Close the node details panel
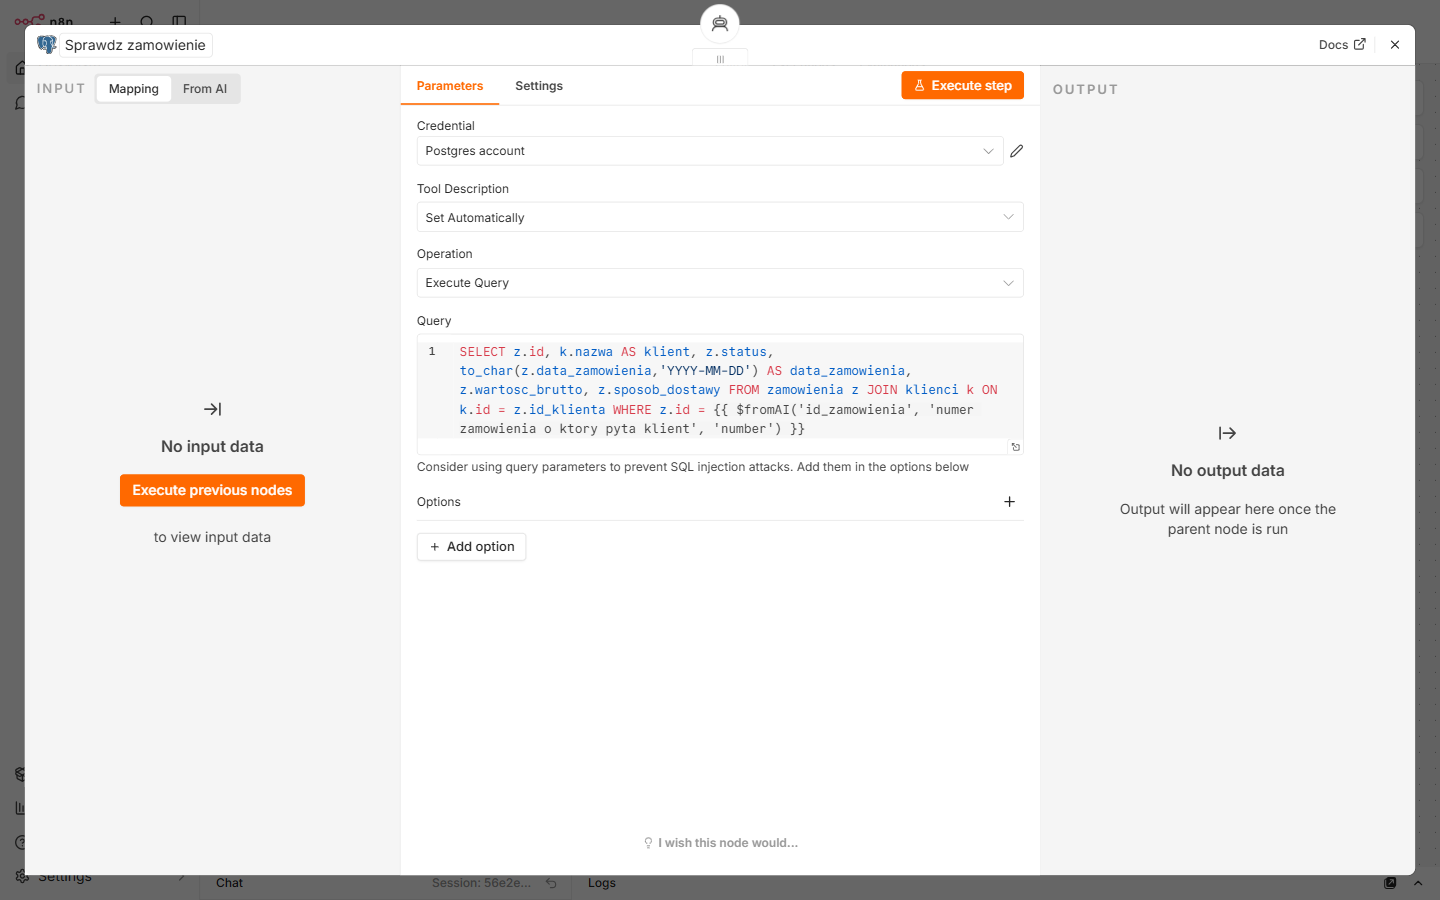1440x900 pixels. [1394, 45]
